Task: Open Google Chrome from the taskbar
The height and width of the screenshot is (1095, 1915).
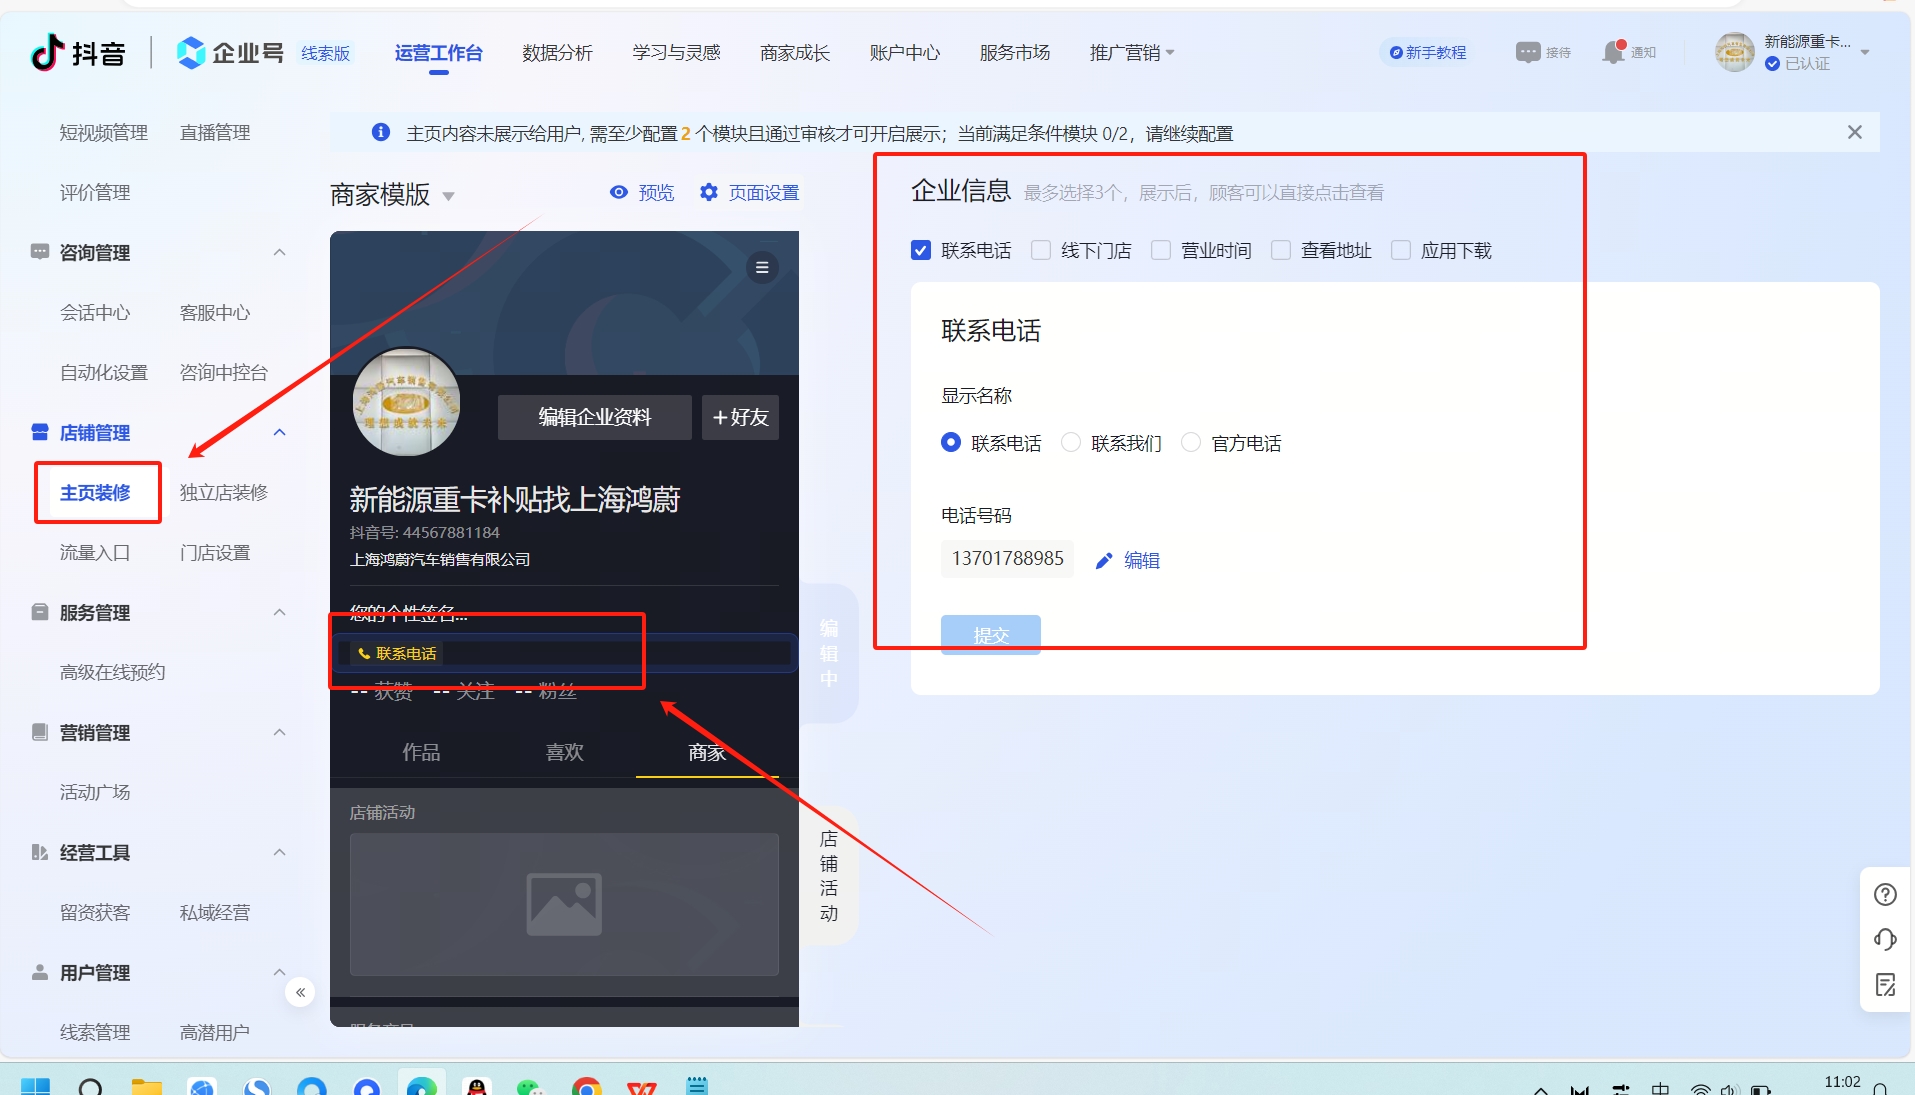Action: [587, 1087]
